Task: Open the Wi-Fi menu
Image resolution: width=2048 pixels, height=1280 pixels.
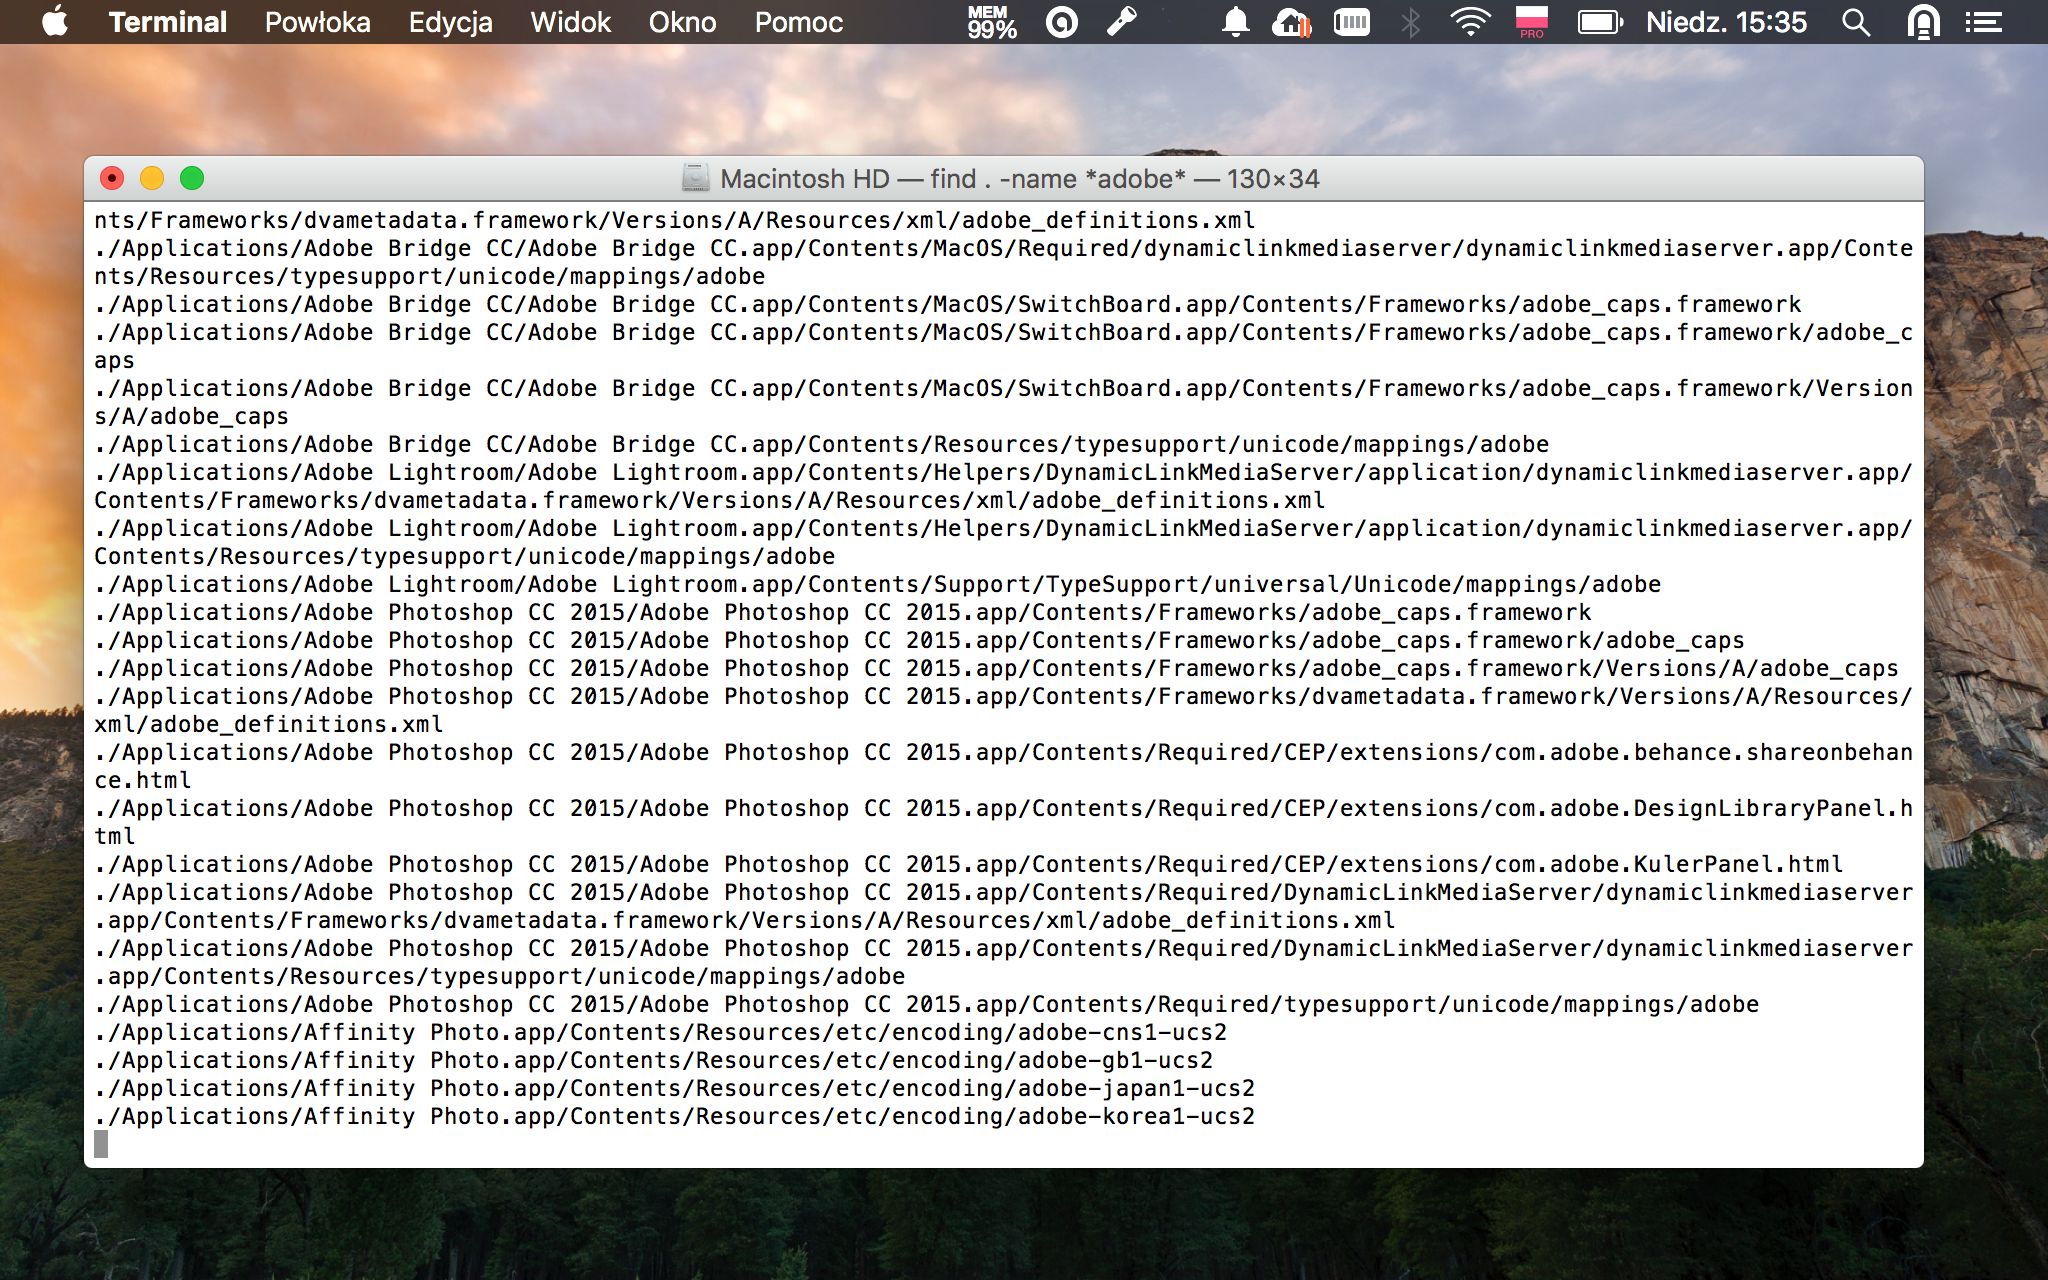Action: (1470, 22)
